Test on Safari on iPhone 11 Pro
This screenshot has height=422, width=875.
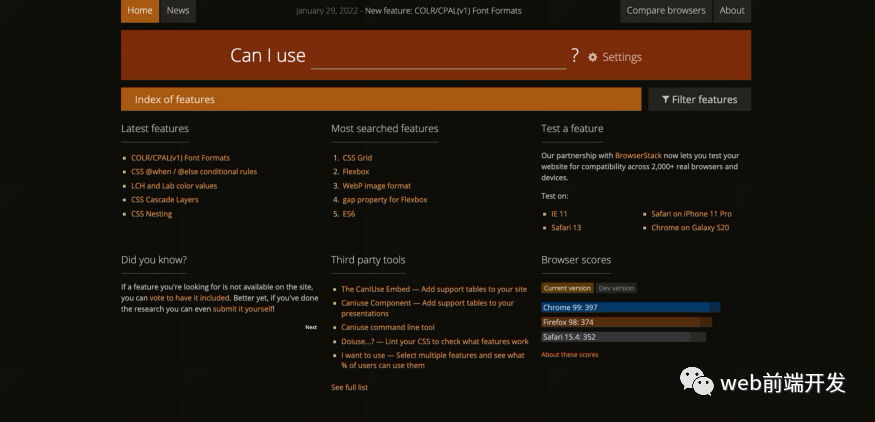691,214
